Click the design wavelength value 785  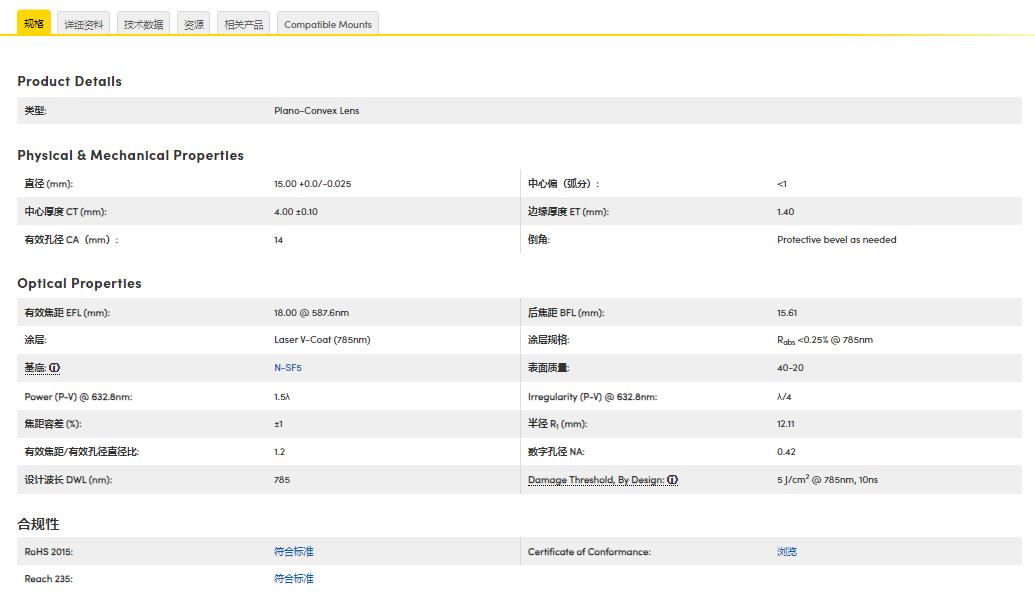(282, 480)
